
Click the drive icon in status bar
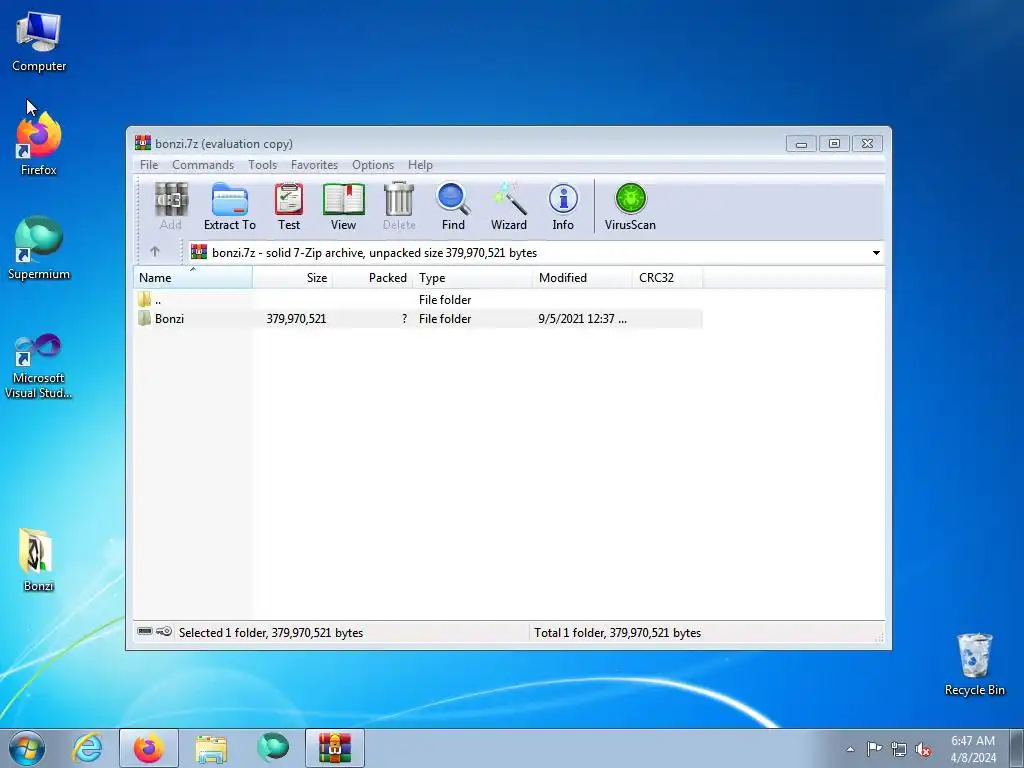tap(145, 632)
